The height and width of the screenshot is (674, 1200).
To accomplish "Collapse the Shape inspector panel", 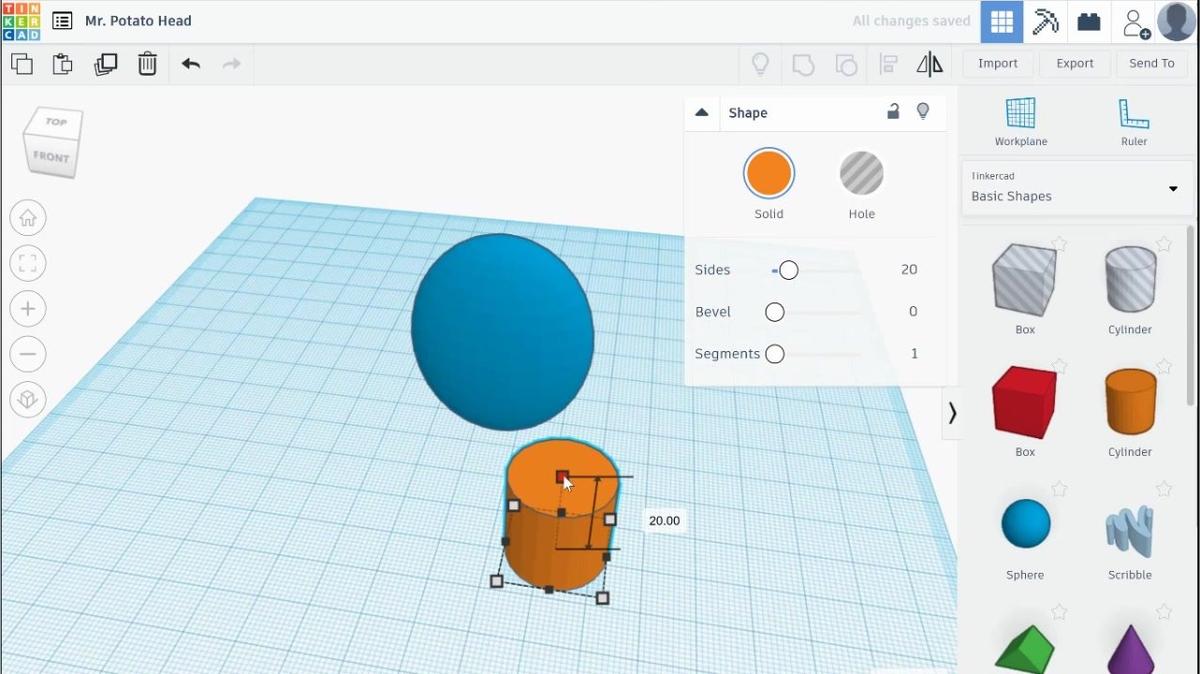I will (x=702, y=112).
